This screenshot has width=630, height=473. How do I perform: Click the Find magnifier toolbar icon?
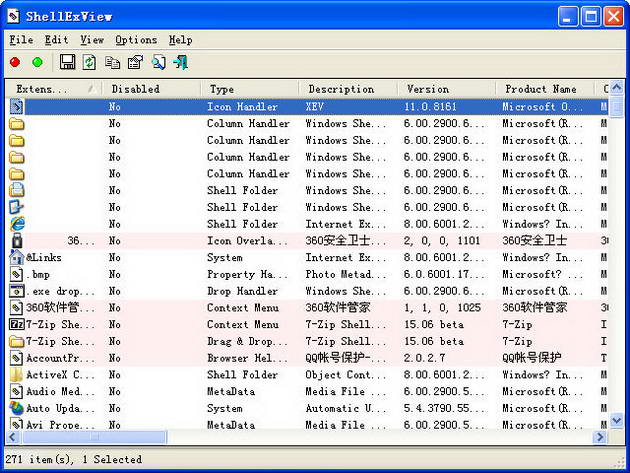(x=158, y=62)
